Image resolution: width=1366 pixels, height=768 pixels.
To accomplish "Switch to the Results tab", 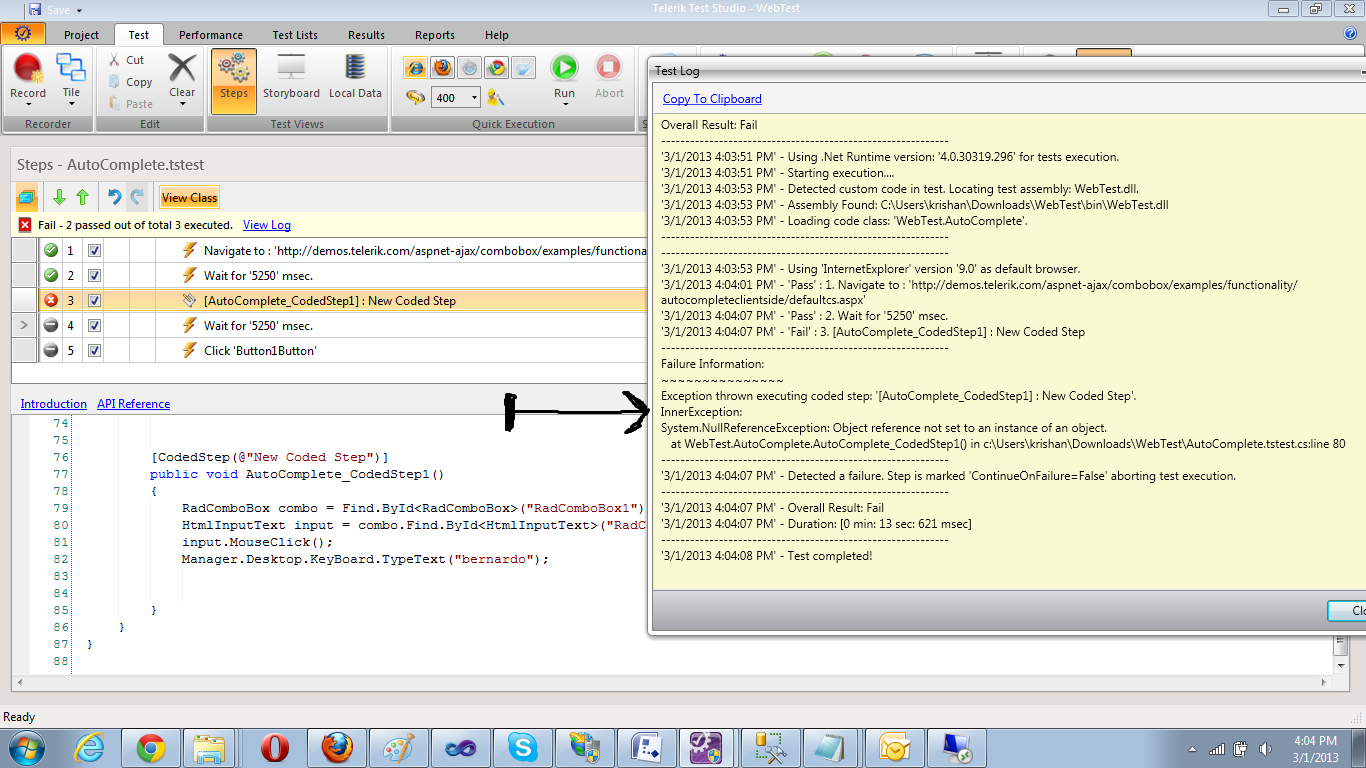I will (366, 35).
